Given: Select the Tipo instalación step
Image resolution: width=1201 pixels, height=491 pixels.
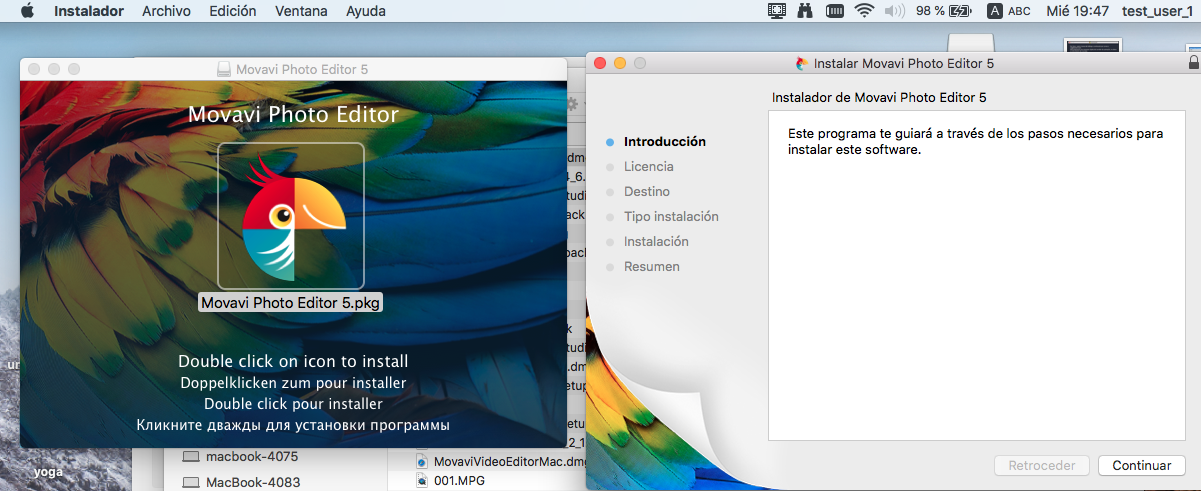Looking at the screenshot, I should tap(671, 217).
